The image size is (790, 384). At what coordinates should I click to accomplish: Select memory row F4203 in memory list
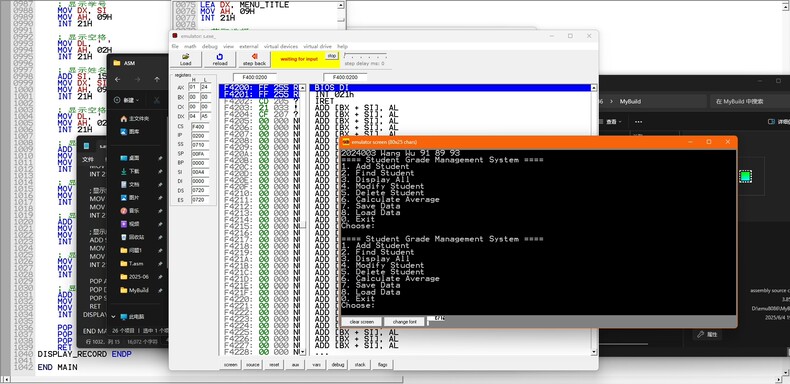tap(259, 107)
